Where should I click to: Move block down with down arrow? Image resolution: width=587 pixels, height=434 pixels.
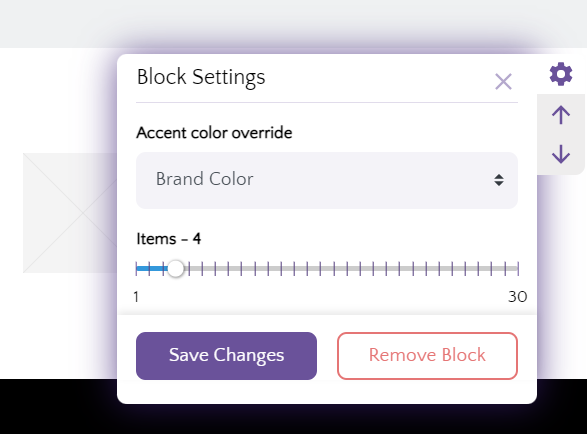[x=561, y=154]
